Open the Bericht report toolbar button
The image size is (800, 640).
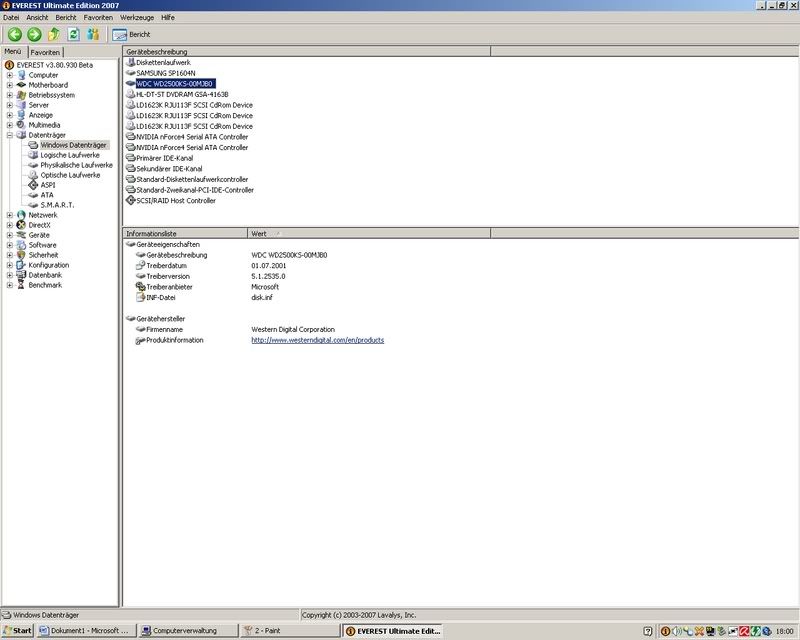click(131, 34)
